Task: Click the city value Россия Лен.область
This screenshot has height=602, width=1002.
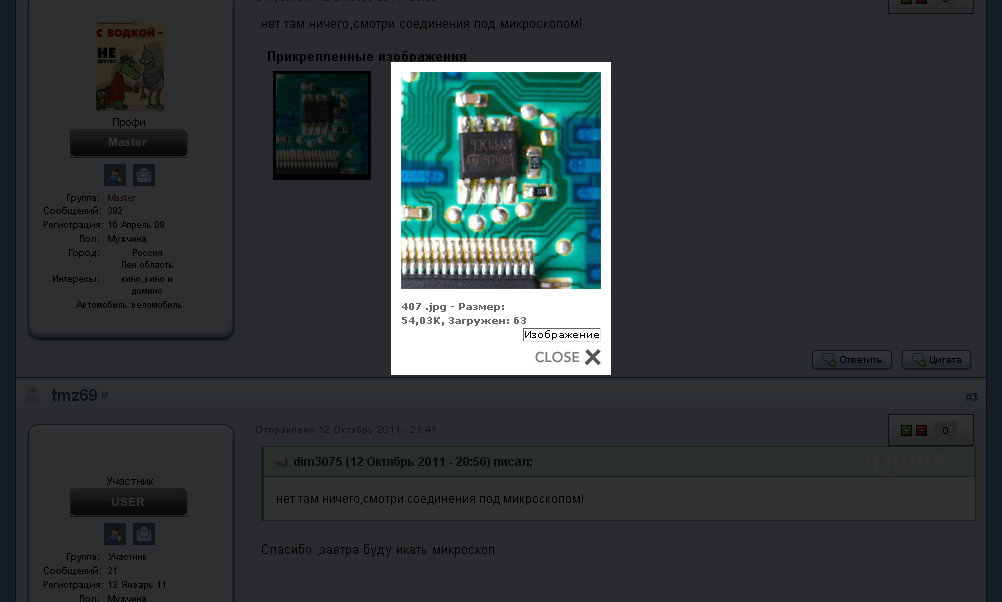Action: 147,259
